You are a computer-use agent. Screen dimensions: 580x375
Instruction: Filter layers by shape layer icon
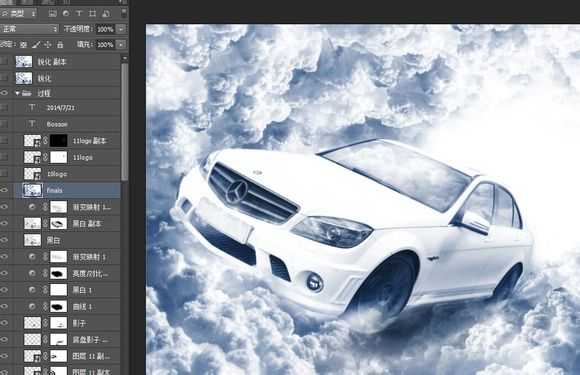tap(92, 14)
